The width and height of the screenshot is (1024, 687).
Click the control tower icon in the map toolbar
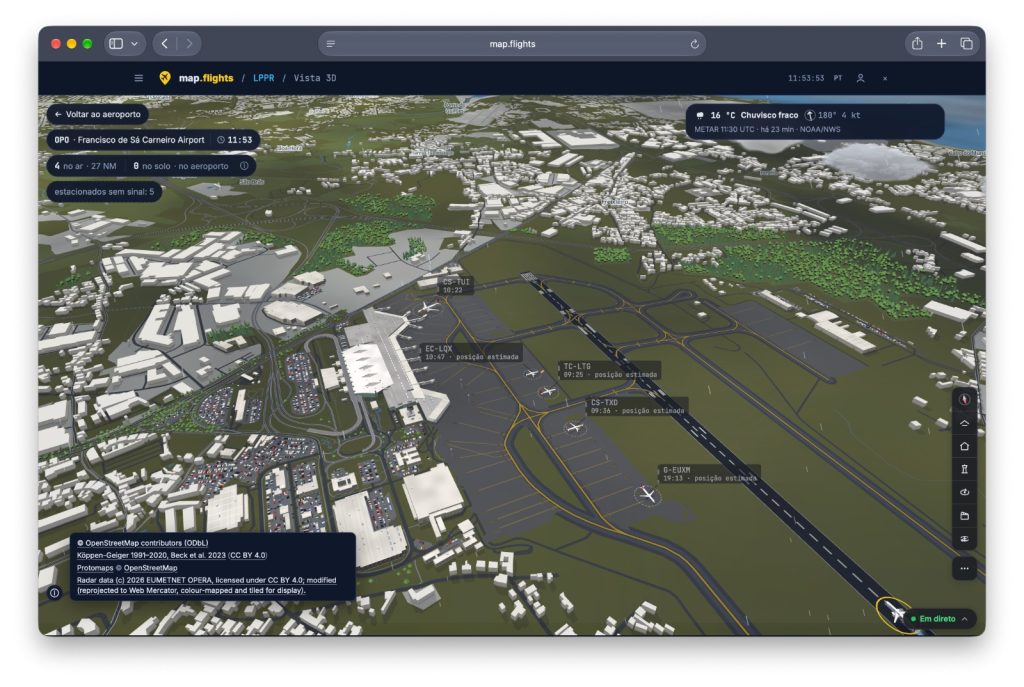(x=964, y=470)
